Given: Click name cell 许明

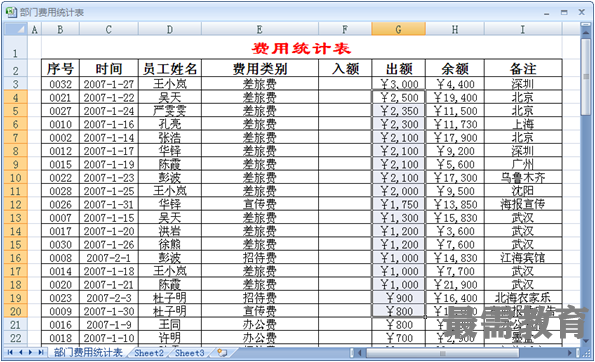Looking at the screenshot, I should 170,338.
